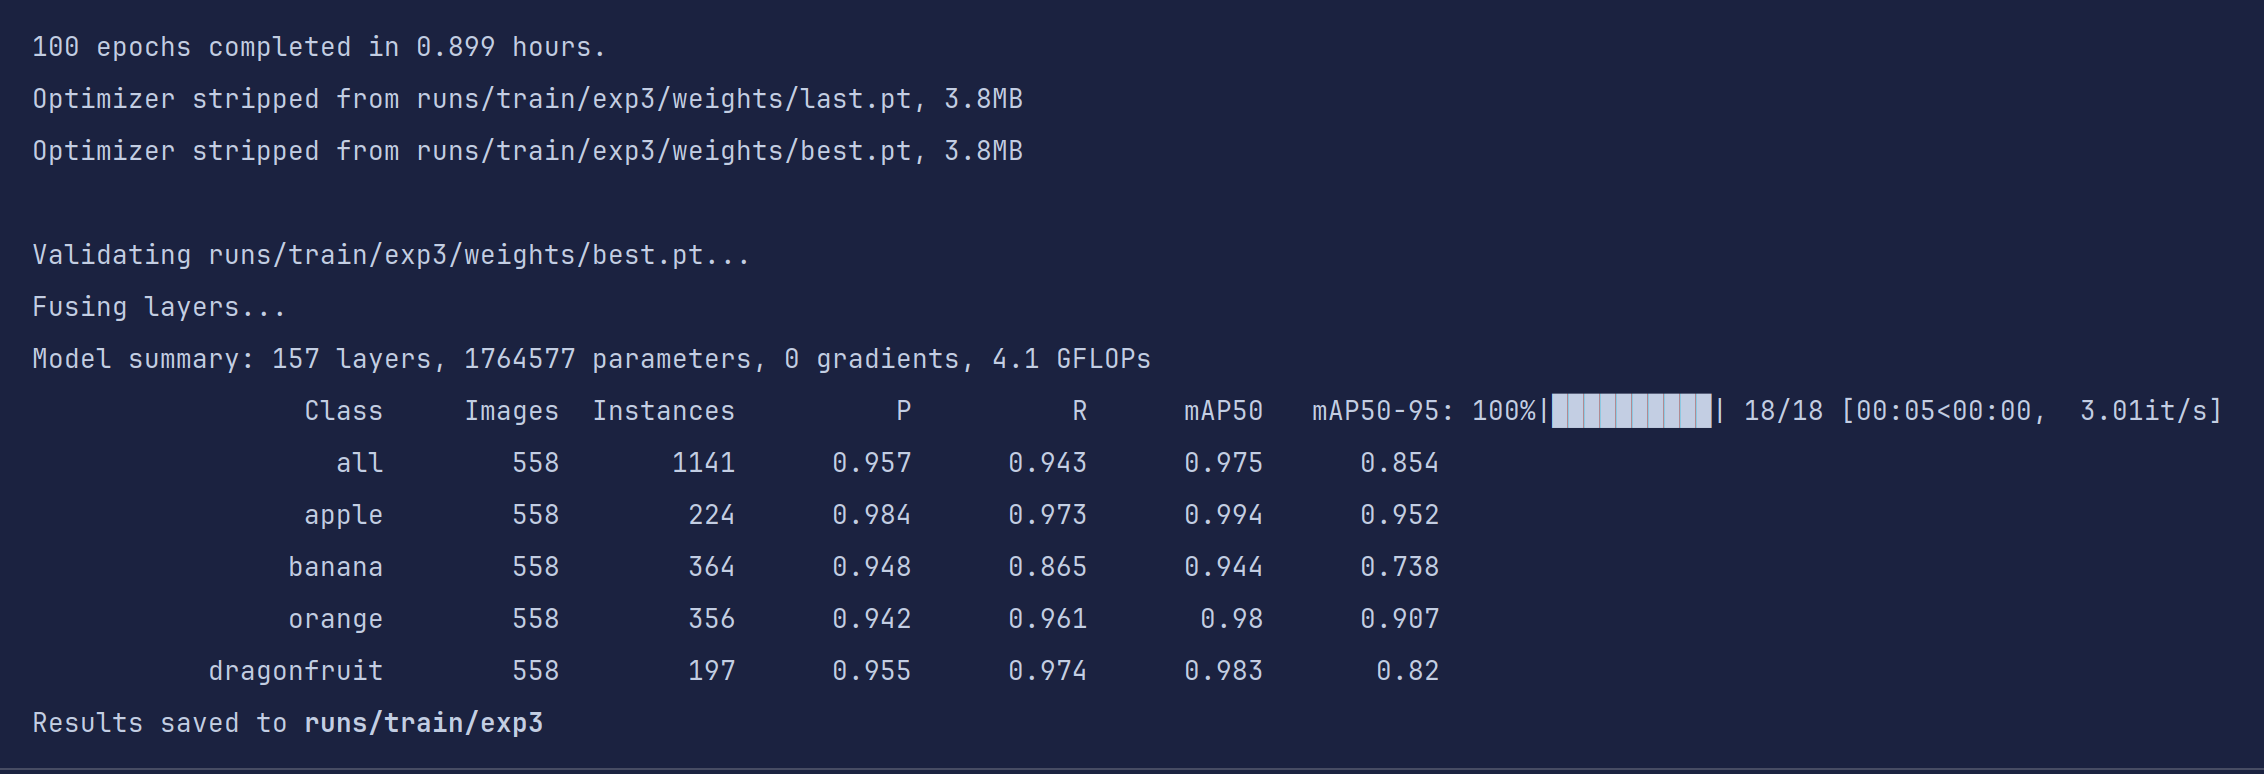Click mAP50 value 0.983 for dragonfruit
This screenshot has width=2264, height=774.
(x=1223, y=671)
